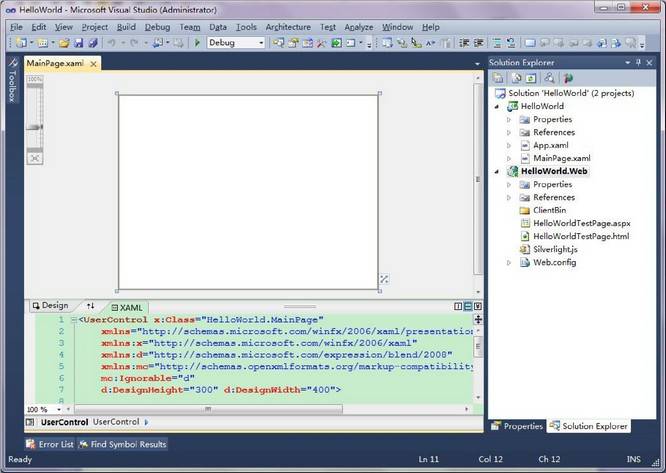Click the designer resize handle icon at canvas corner
Screen dimensions: 666x473
pos(384,279)
